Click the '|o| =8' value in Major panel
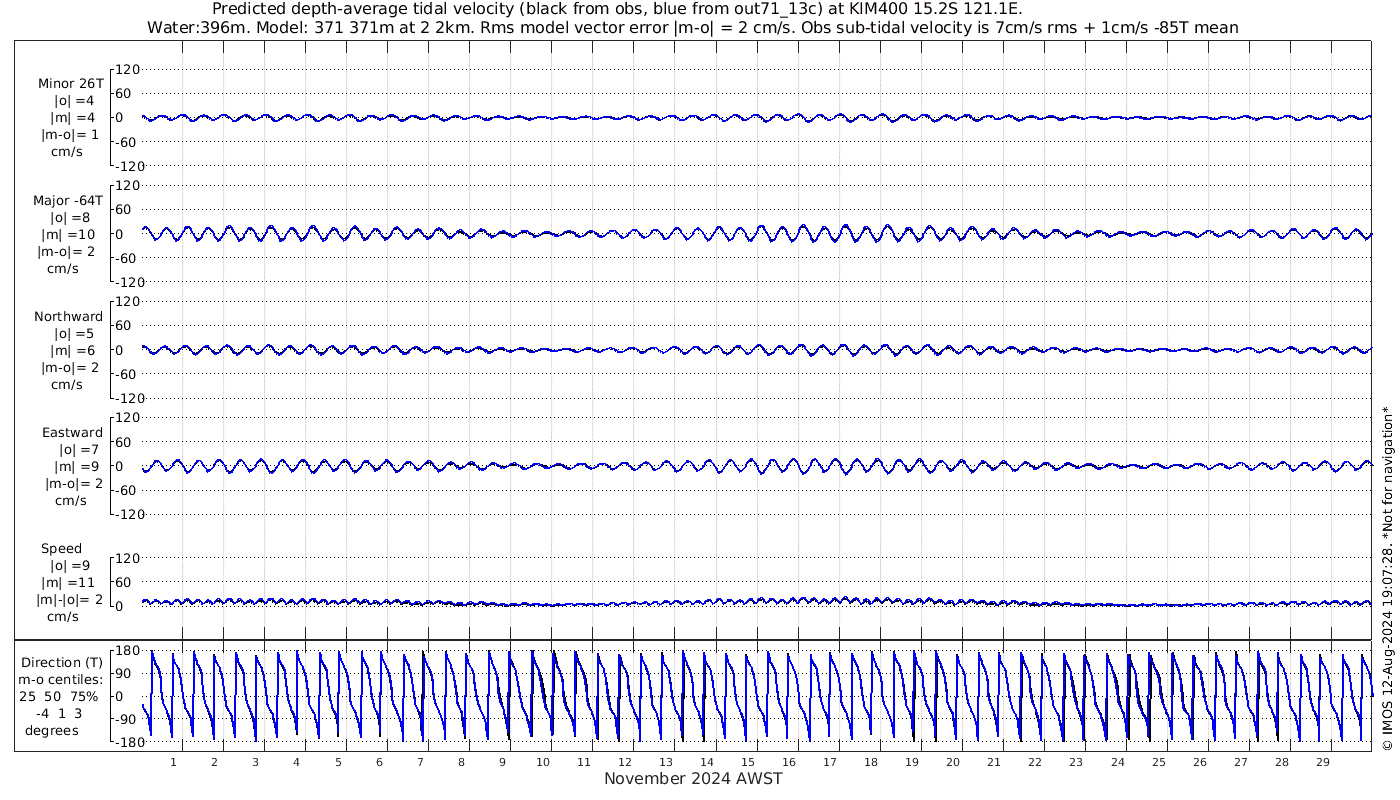 (70, 217)
